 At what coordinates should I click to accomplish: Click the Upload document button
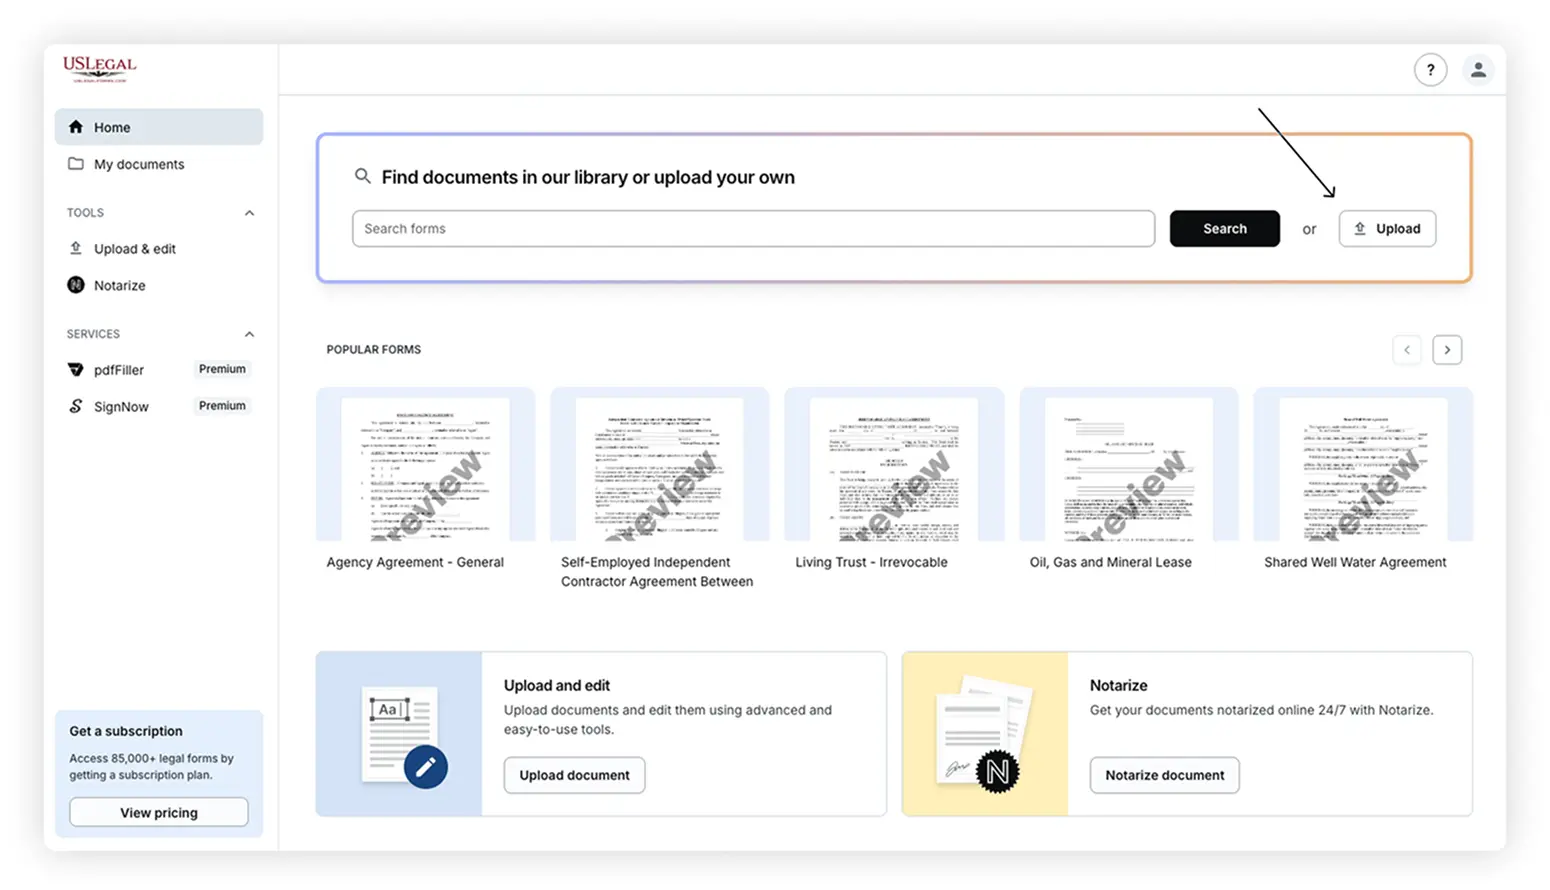coord(574,775)
